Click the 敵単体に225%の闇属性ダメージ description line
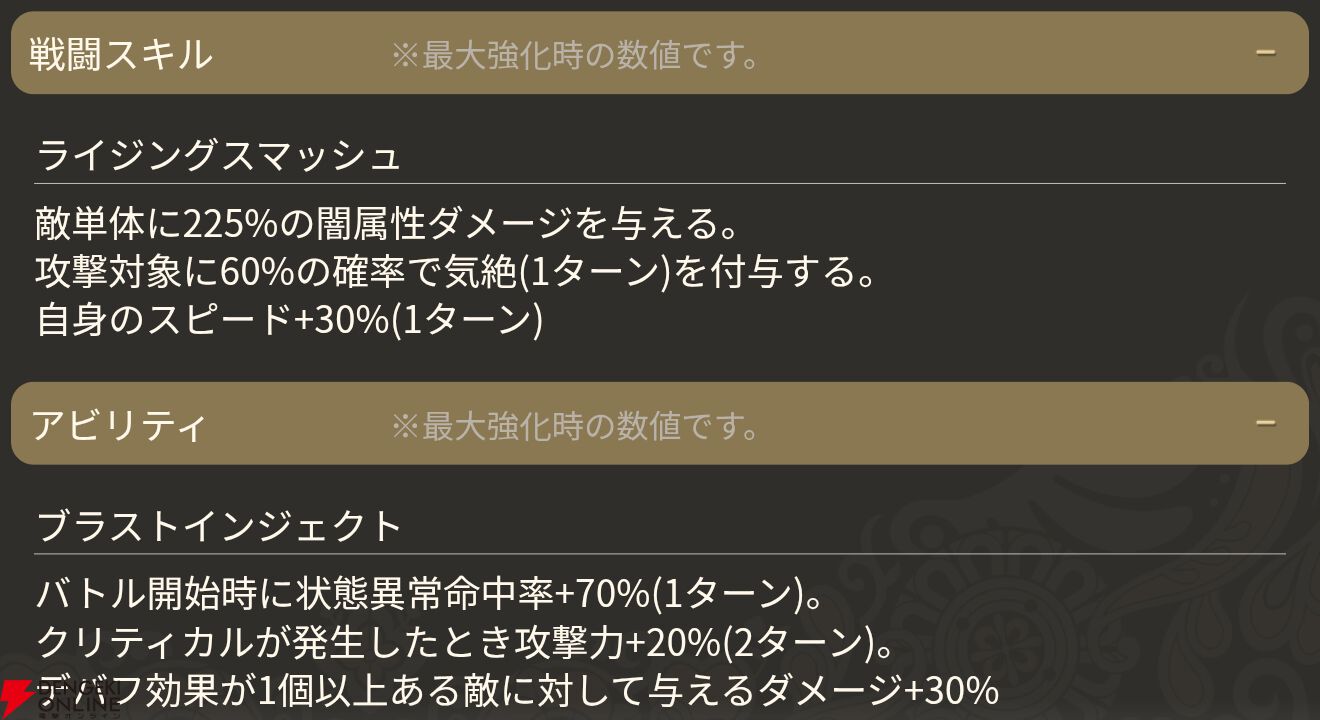Viewport: 1320px width, 720px height. (x=387, y=223)
